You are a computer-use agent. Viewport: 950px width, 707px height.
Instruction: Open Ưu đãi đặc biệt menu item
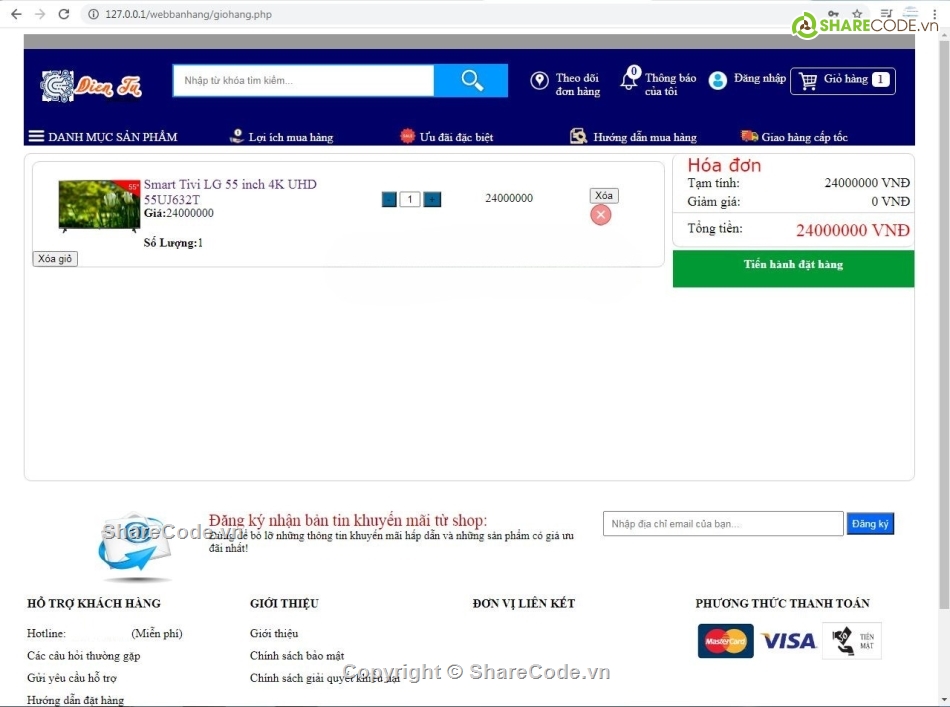click(456, 137)
